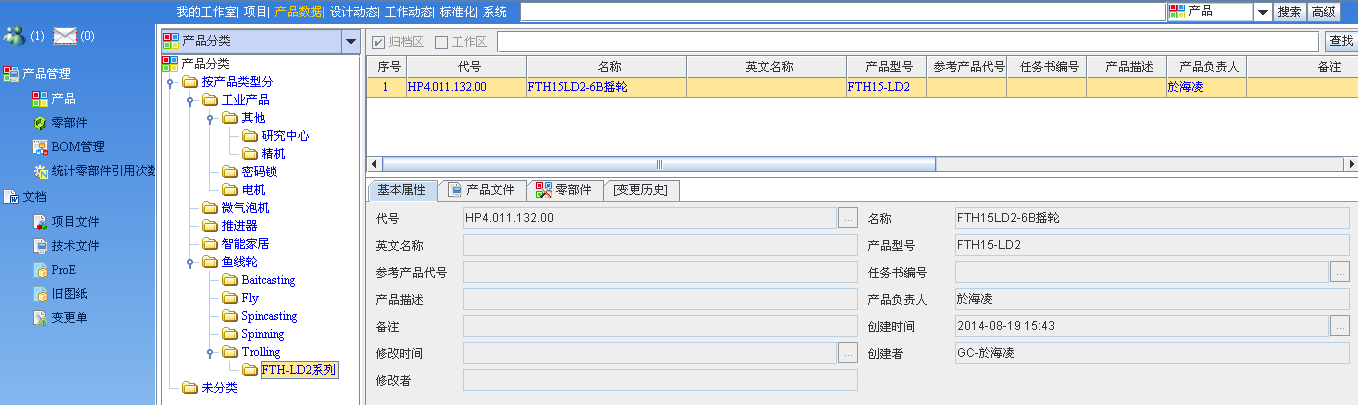Click the 搜索 button
The image size is (1358, 405).
pos(1290,12)
